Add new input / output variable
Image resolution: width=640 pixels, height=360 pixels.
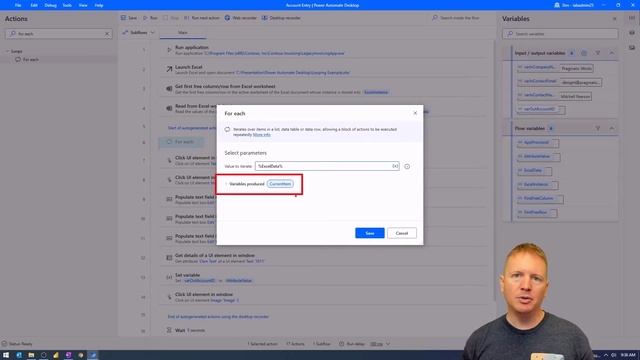pyautogui.click(x=584, y=53)
